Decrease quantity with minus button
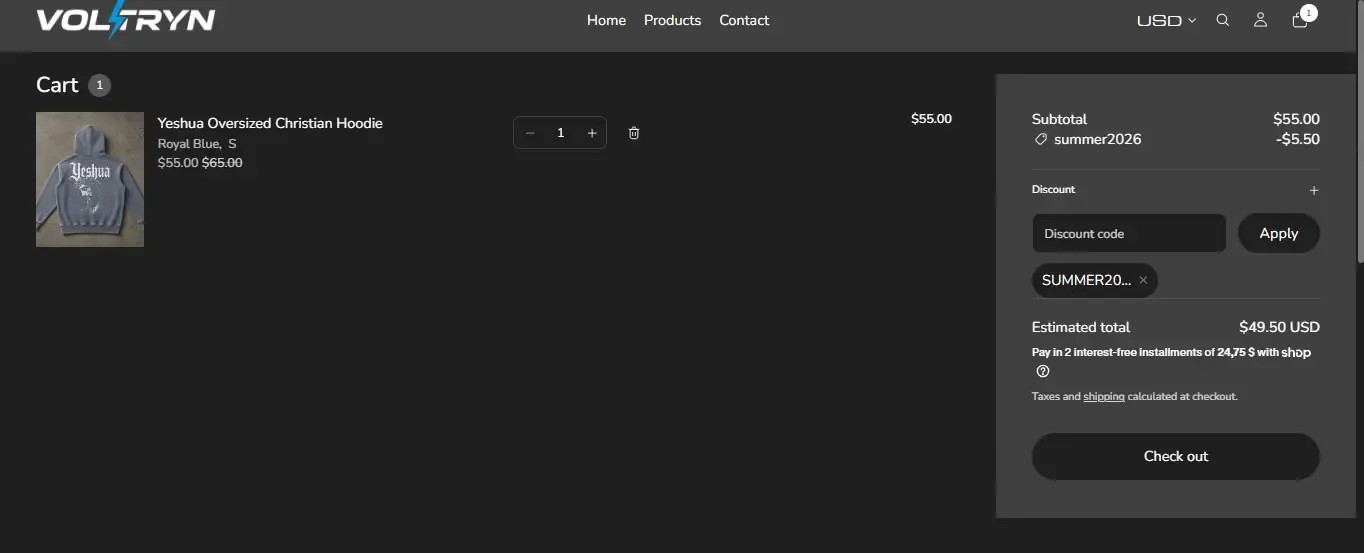The image size is (1364, 553). click(x=530, y=133)
